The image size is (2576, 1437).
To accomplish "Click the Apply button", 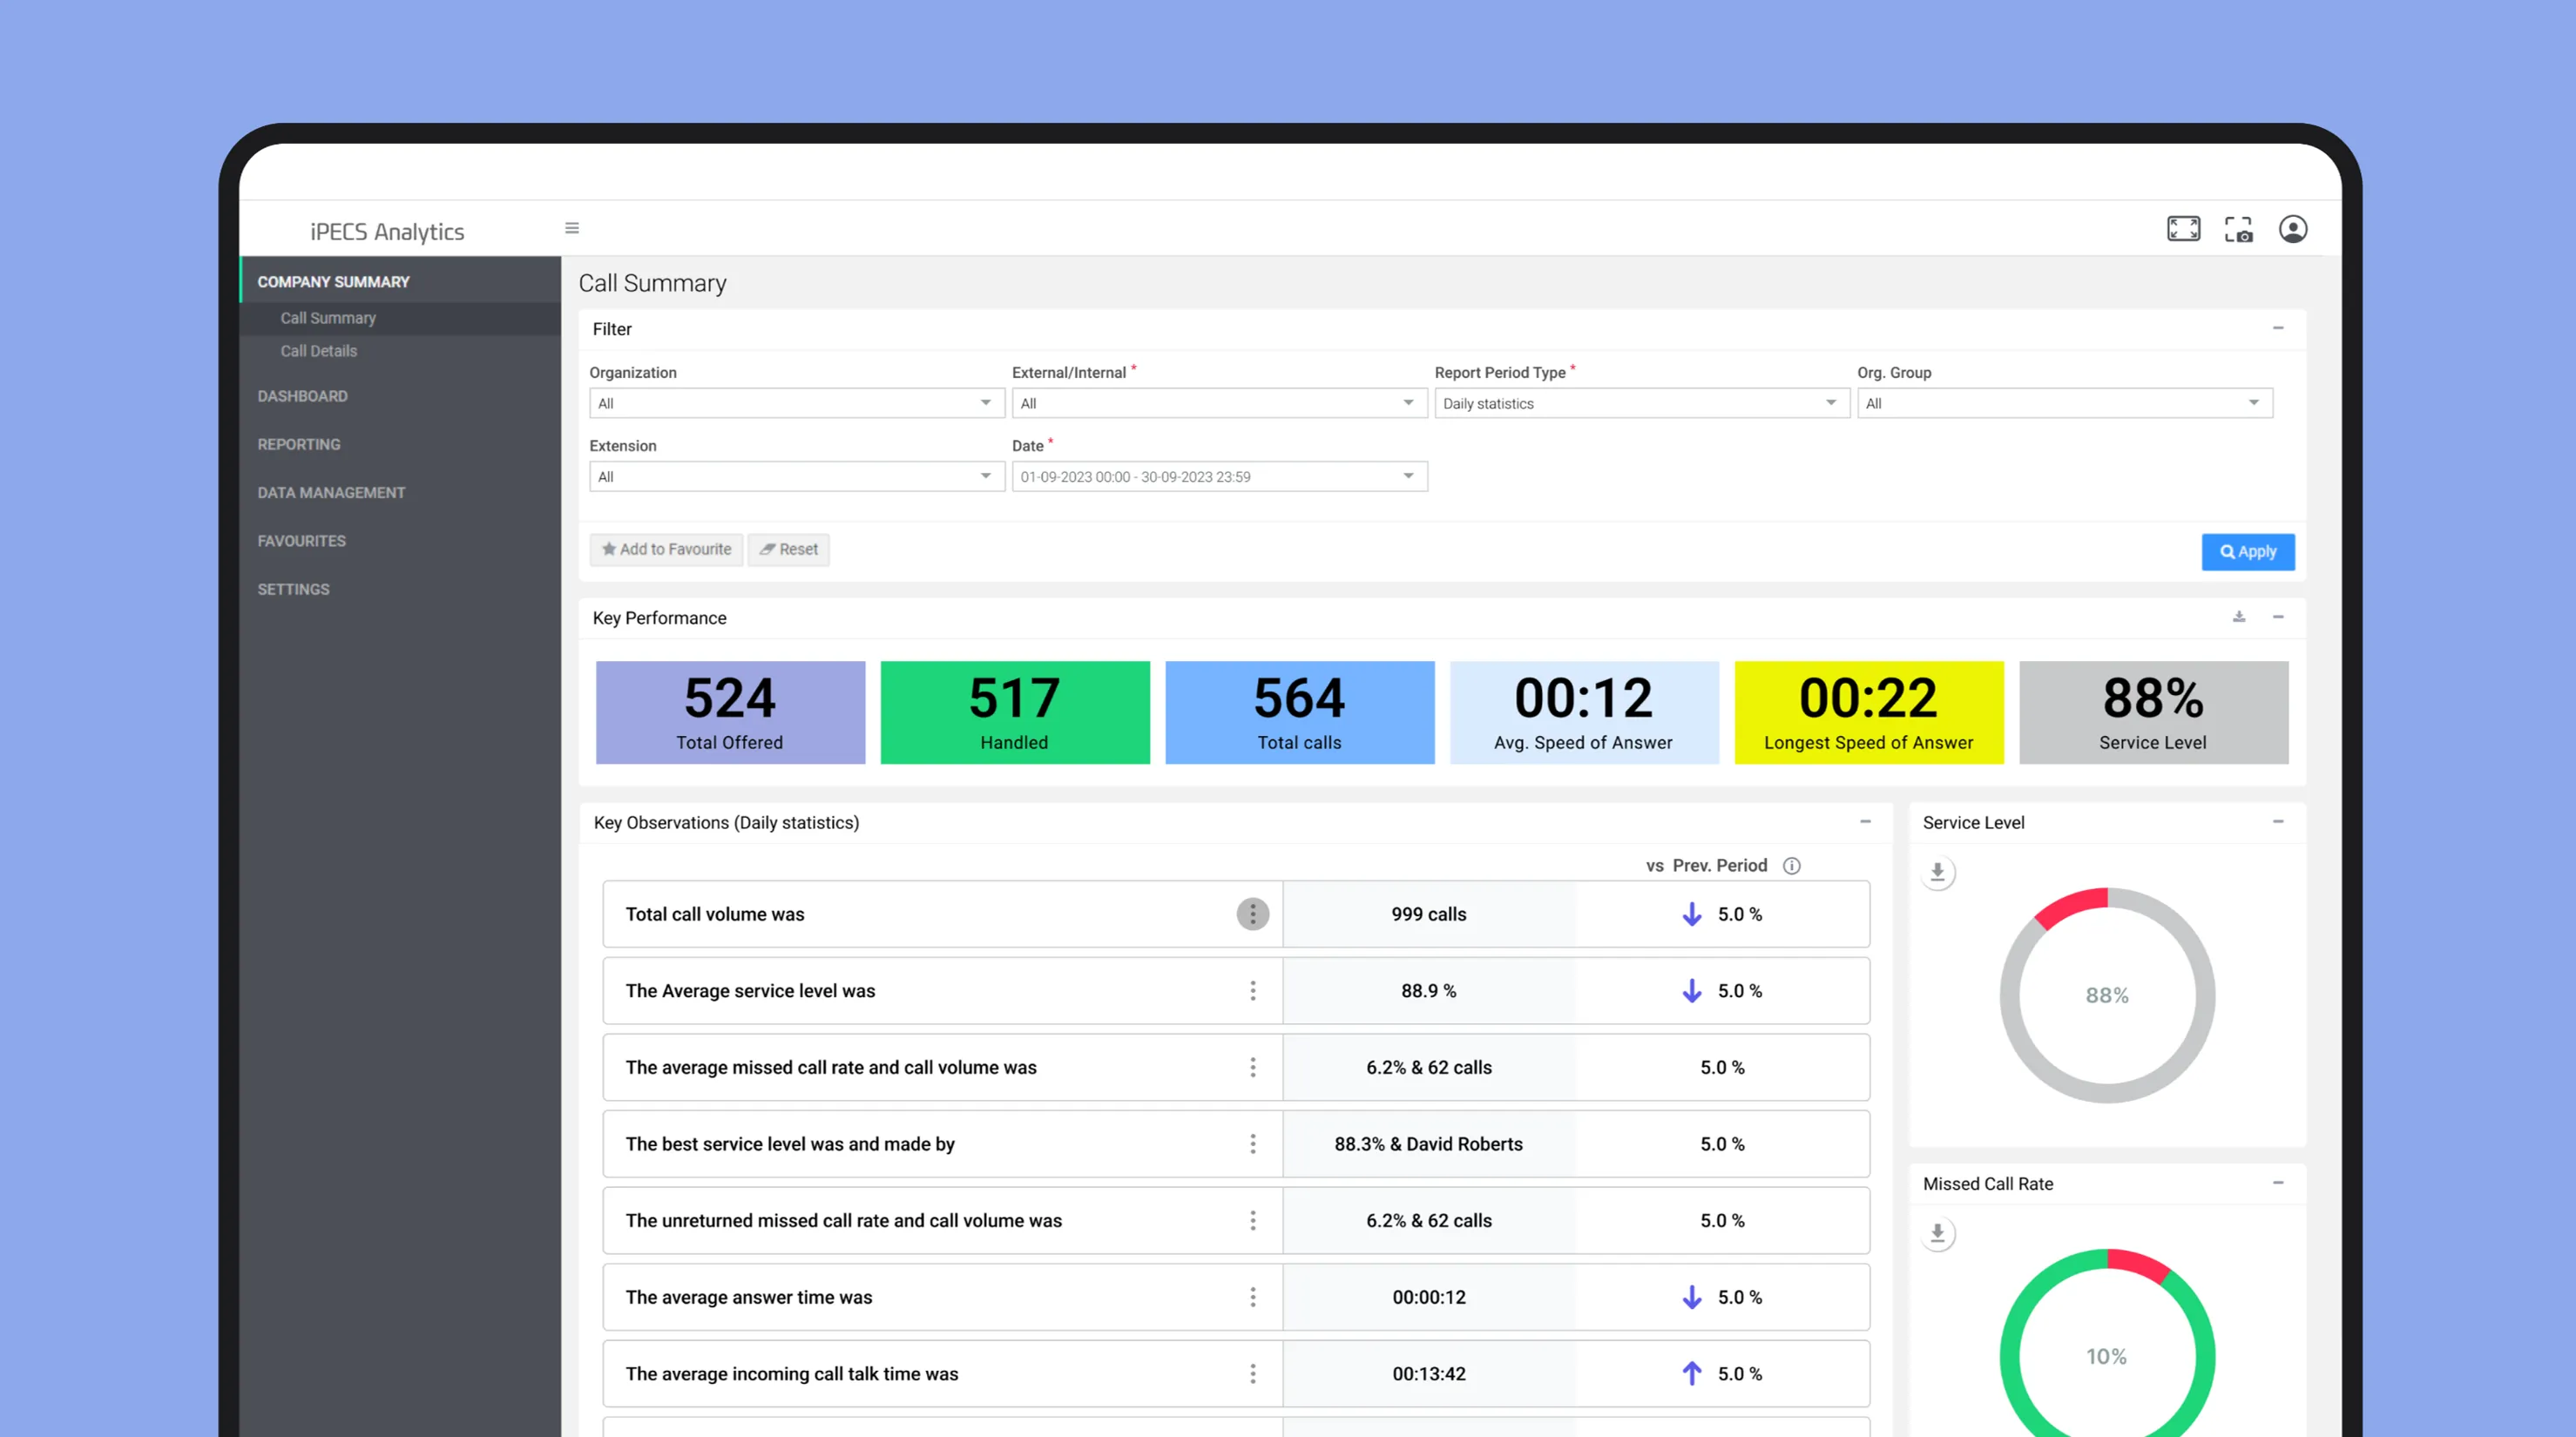I will (2247, 552).
